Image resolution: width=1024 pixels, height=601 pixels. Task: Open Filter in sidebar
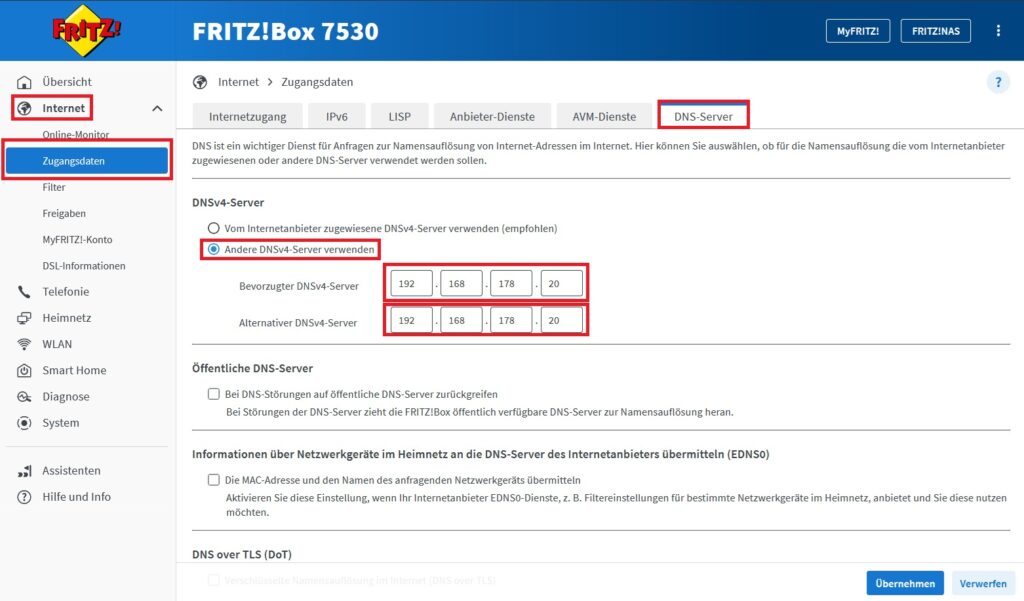pos(54,187)
